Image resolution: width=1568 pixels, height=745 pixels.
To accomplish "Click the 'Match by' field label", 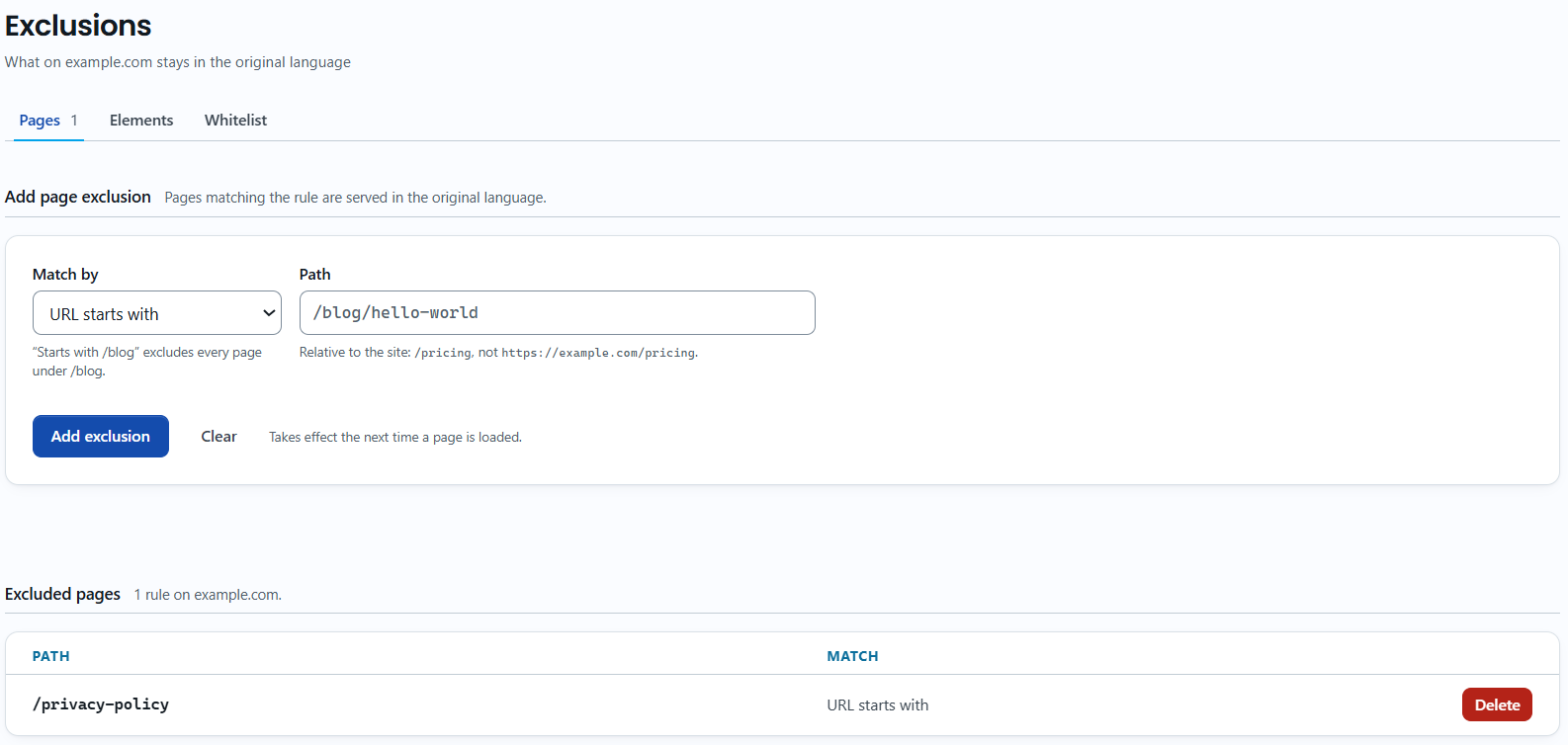I will tap(65, 274).
